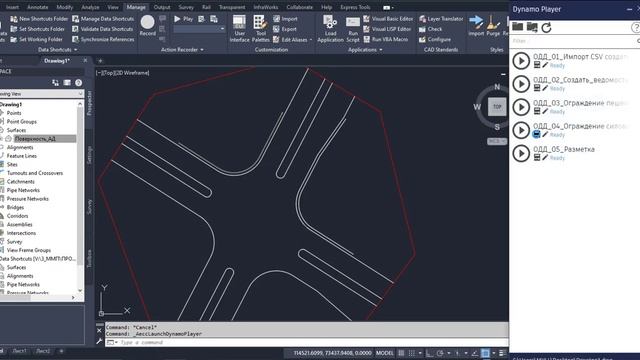This screenshot has height=360, width=640.
Task: Open the Manage ribbon tab
Action: pos(136,7)
